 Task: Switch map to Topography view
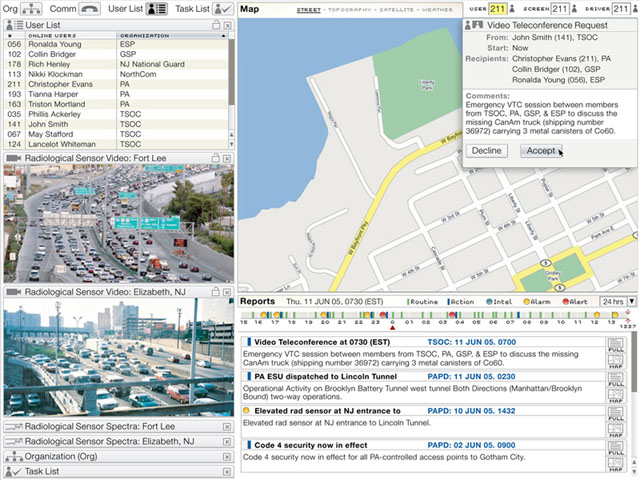click(x=351, y=9)
